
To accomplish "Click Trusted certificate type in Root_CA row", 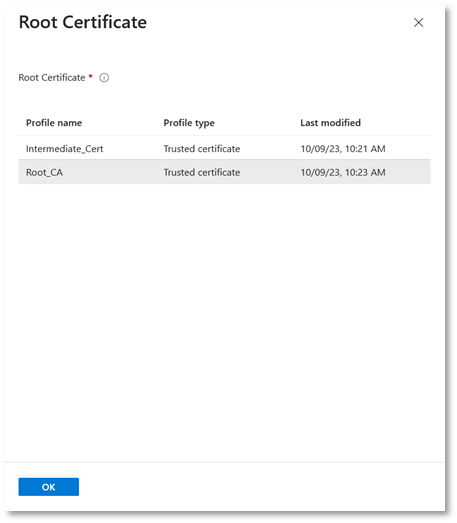I will click(202, 172).
